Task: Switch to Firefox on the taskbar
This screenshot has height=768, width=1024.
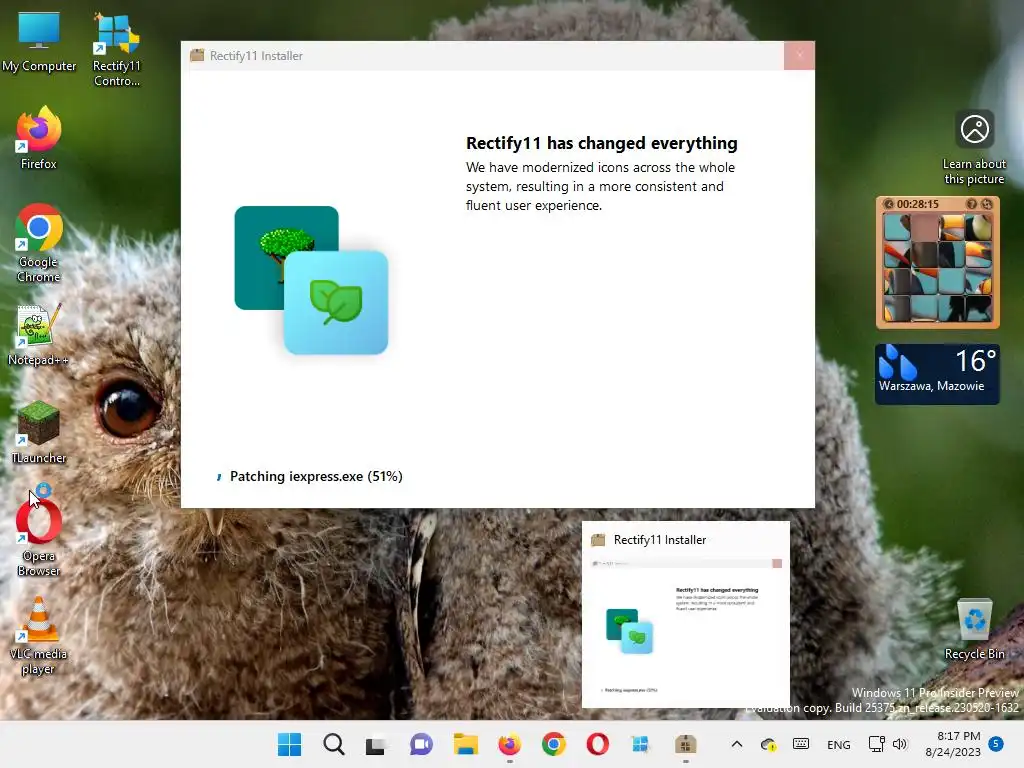Action: click(x=509, y=744)
